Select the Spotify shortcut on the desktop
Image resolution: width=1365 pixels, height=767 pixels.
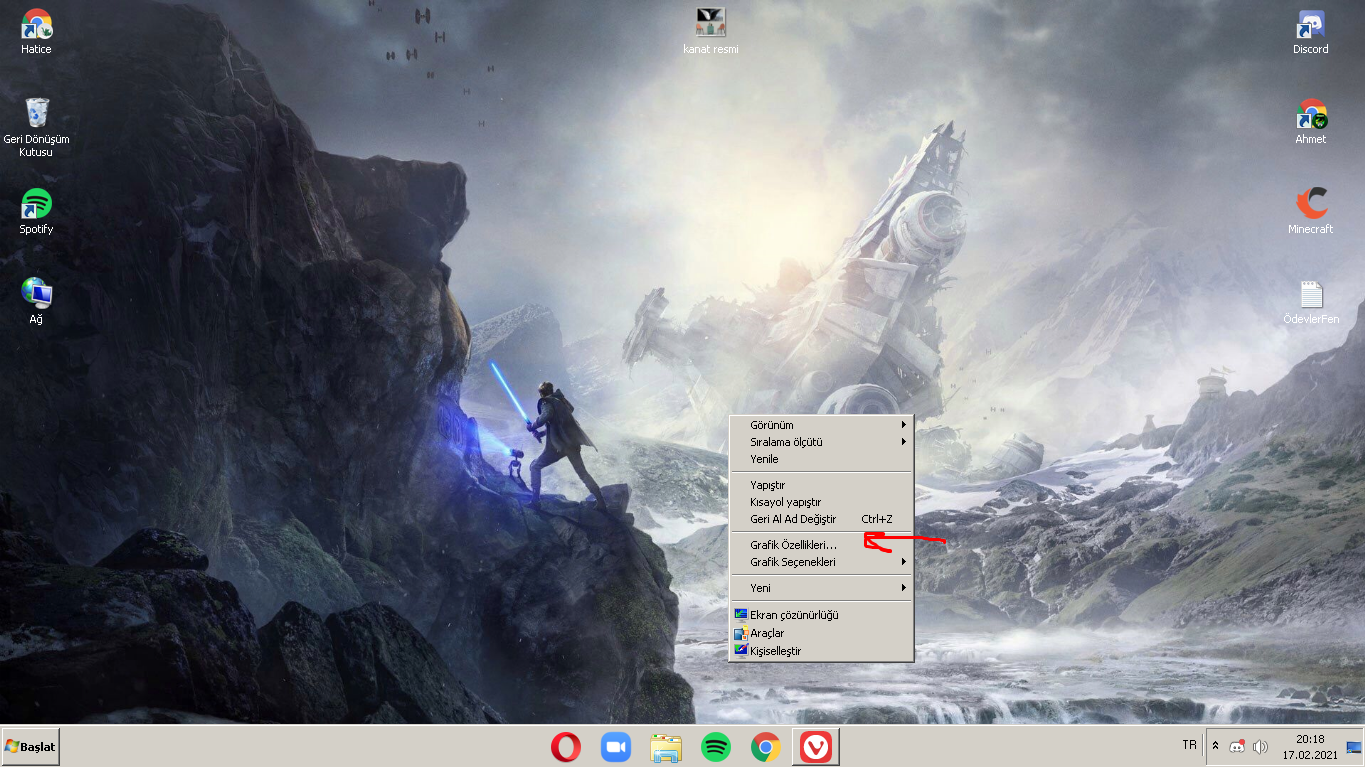pos(36,211)
